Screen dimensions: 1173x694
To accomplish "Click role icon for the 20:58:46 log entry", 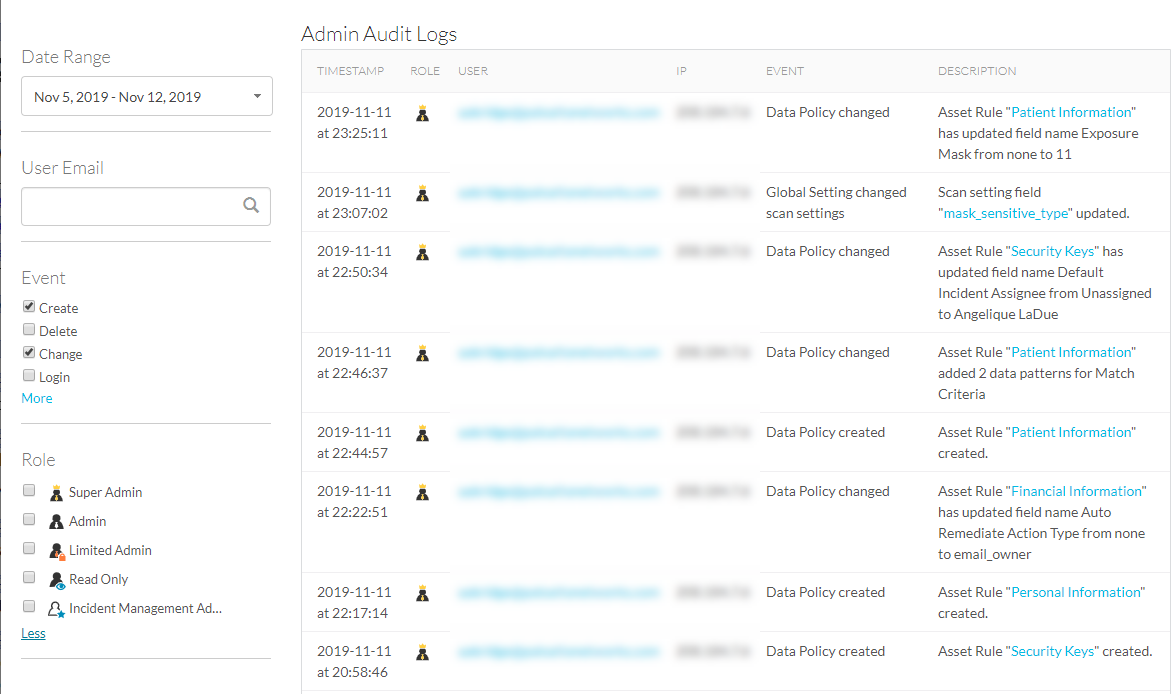I will click(x=423, y=653).
